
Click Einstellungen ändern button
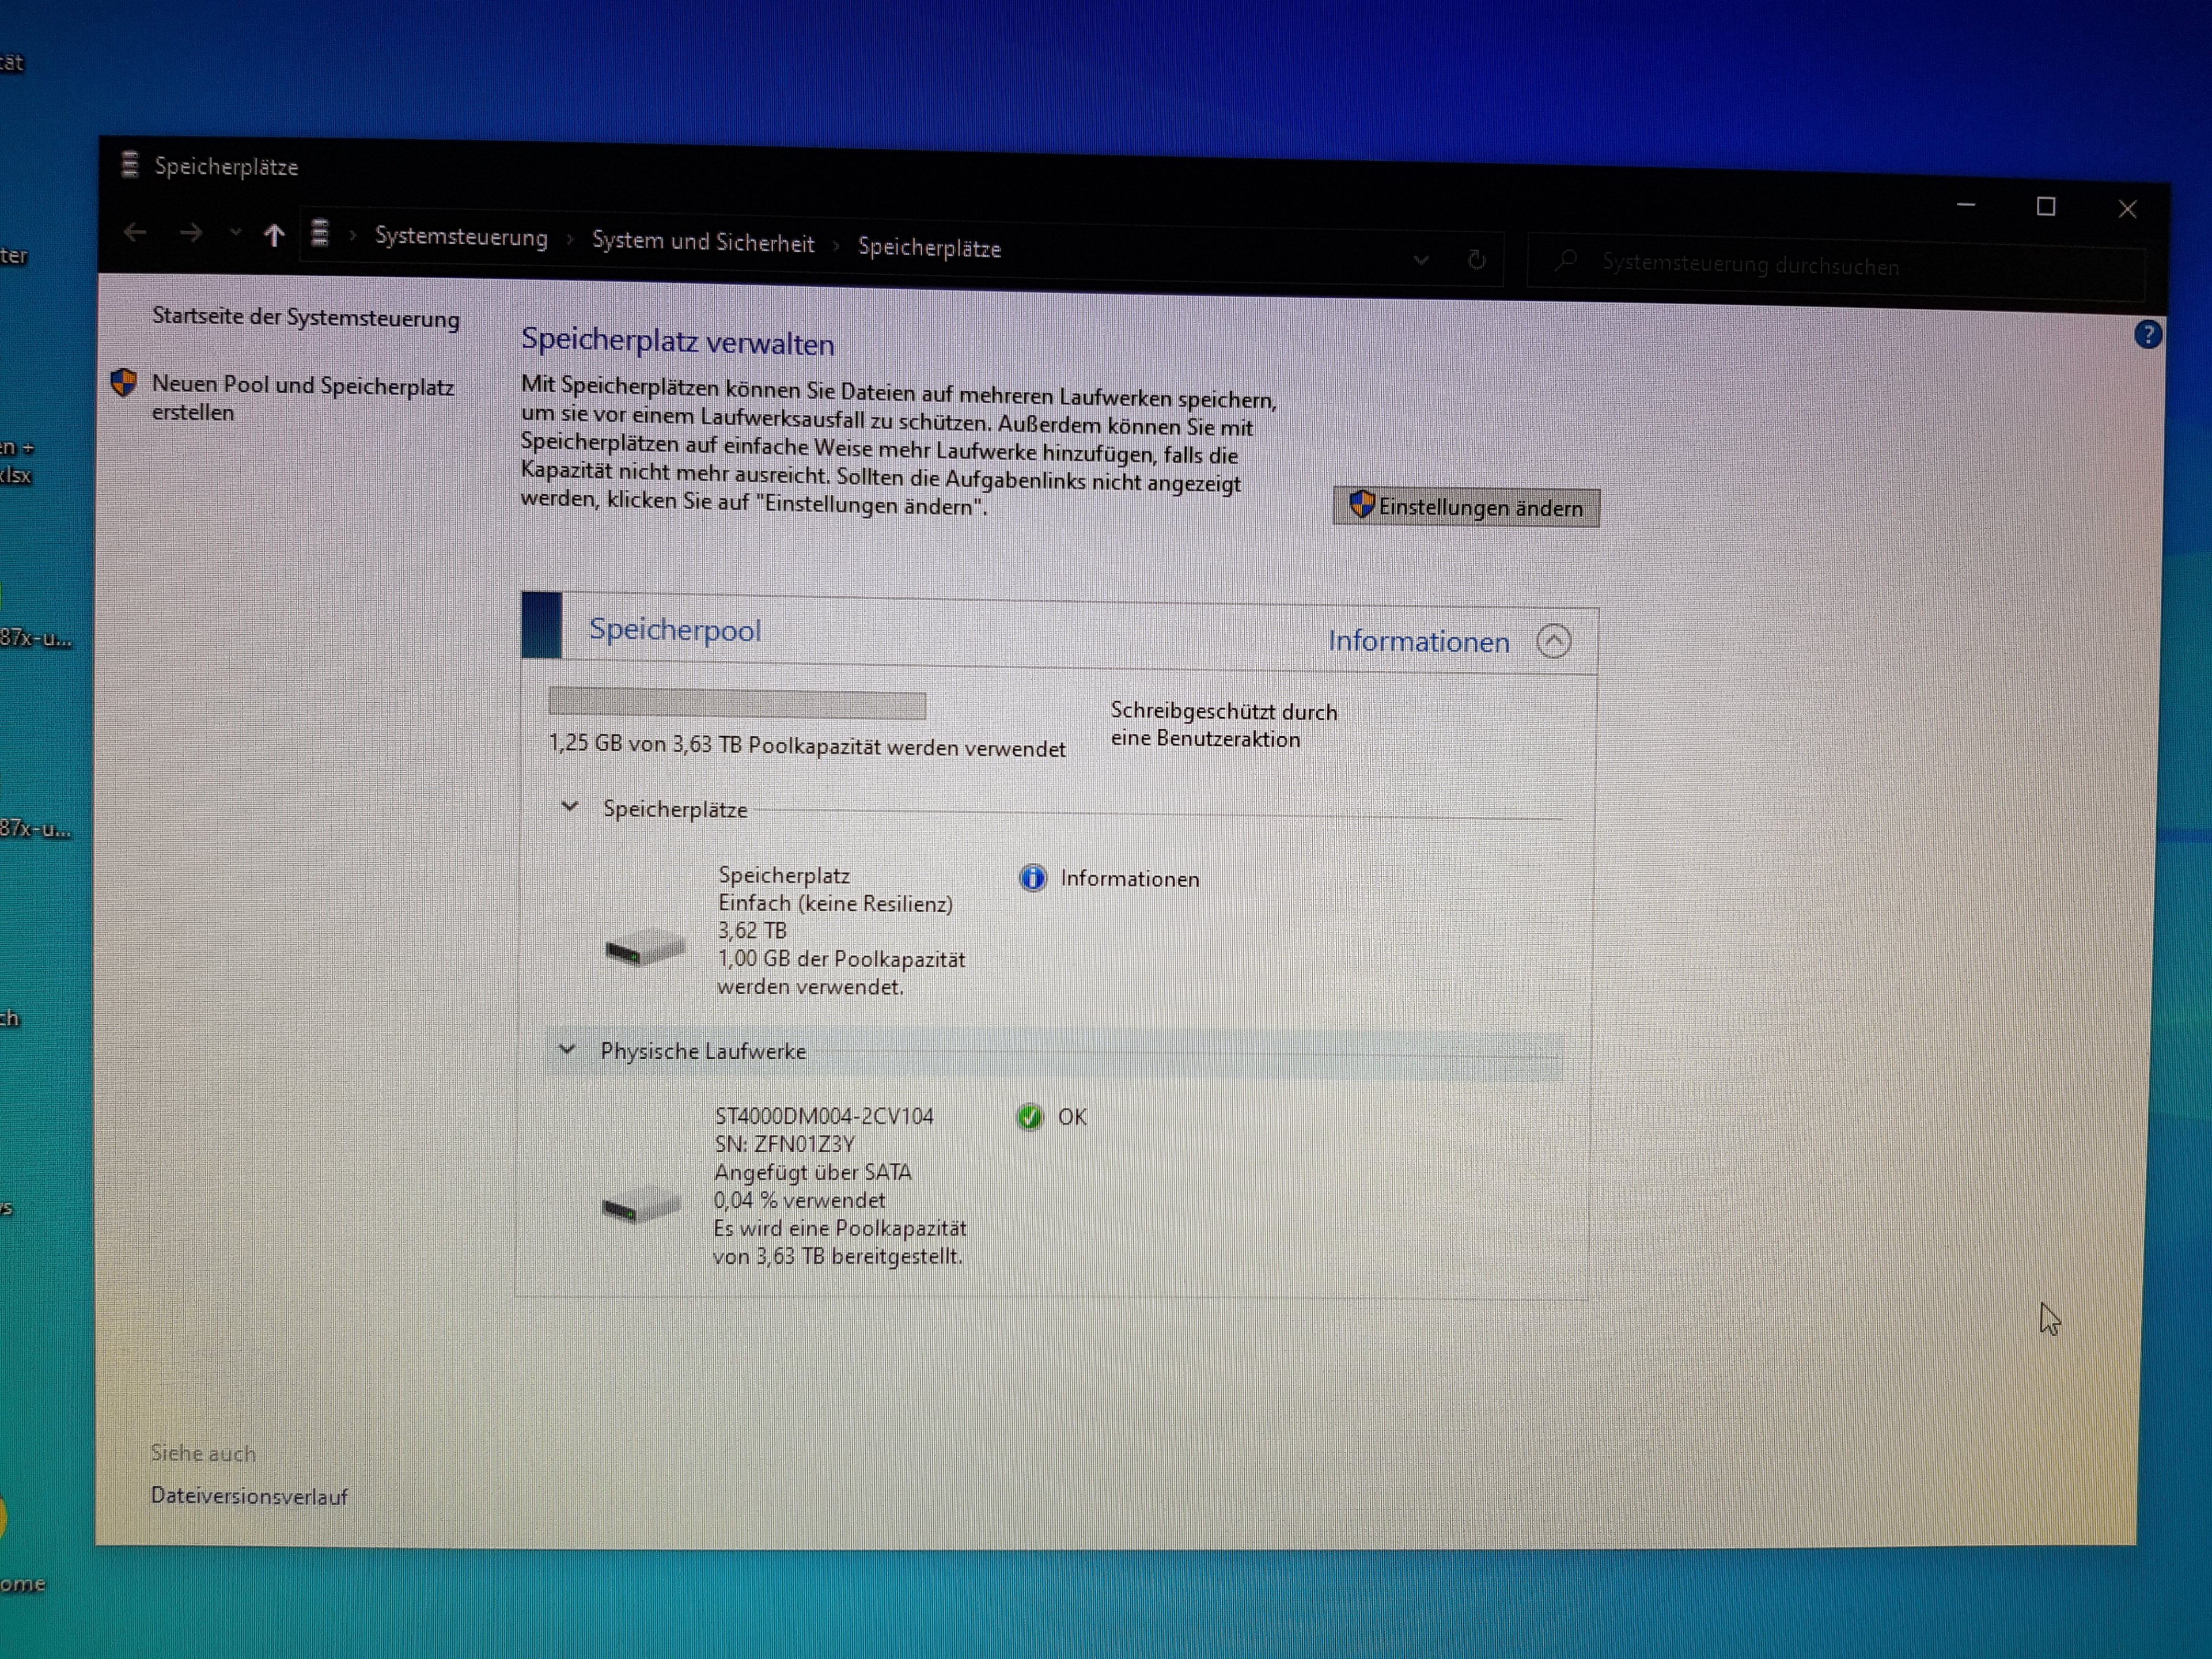1465,507
